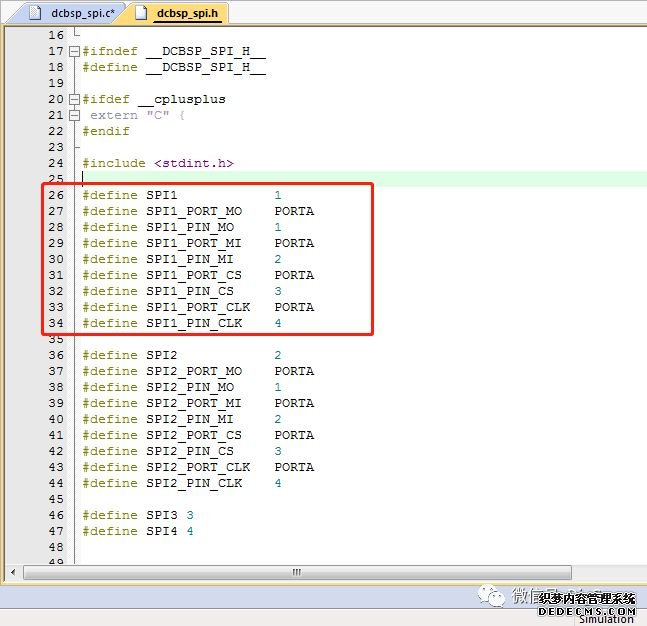Click line number 26 in the margin

coord(54,195)
